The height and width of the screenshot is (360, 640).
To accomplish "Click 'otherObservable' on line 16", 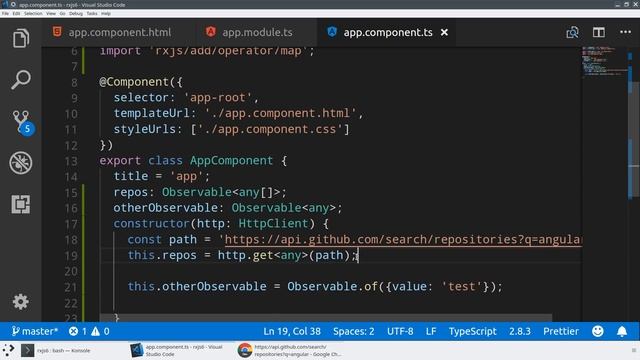I will (165, 208).
